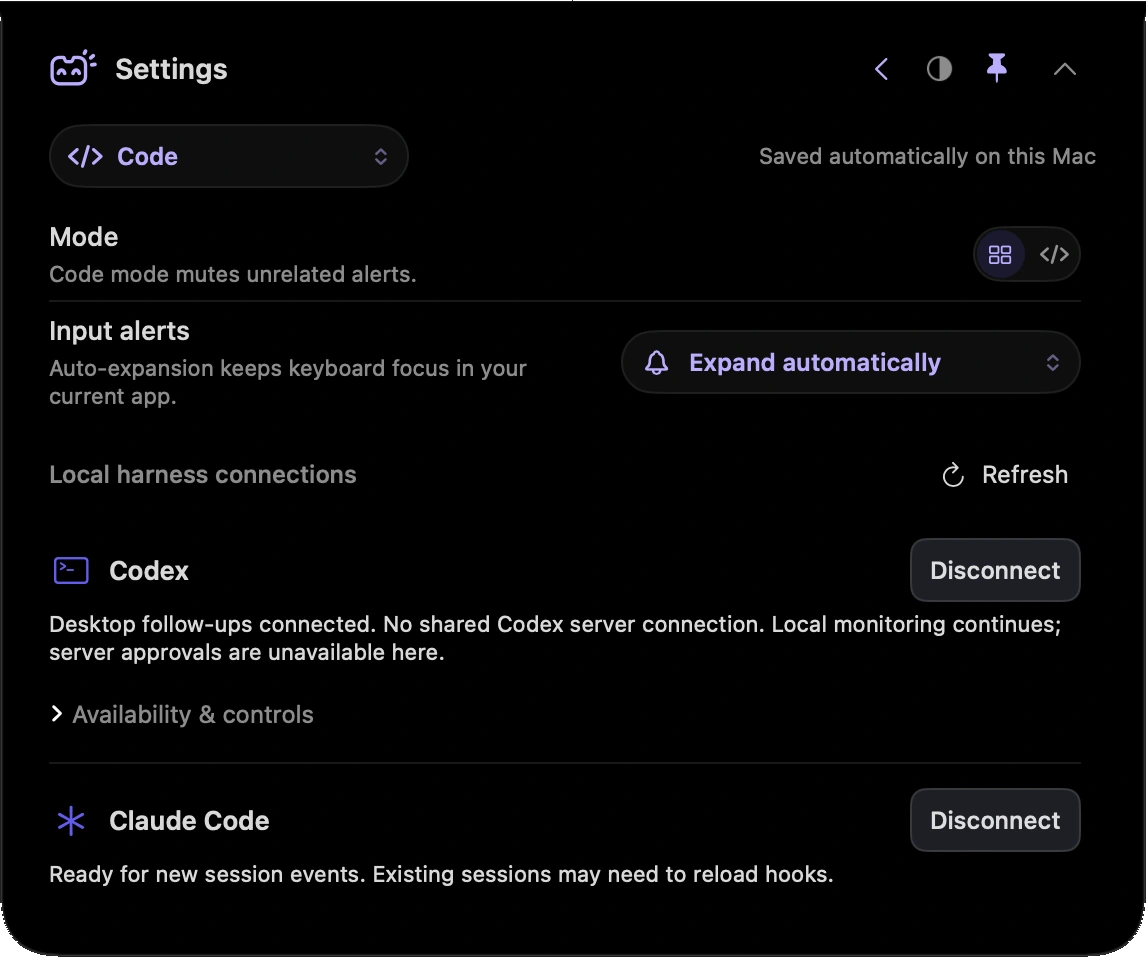This screenshot has height=957, width=1146.
Task: Click the code brackets icon in Code dropdown
Action: tap(85, 156)
